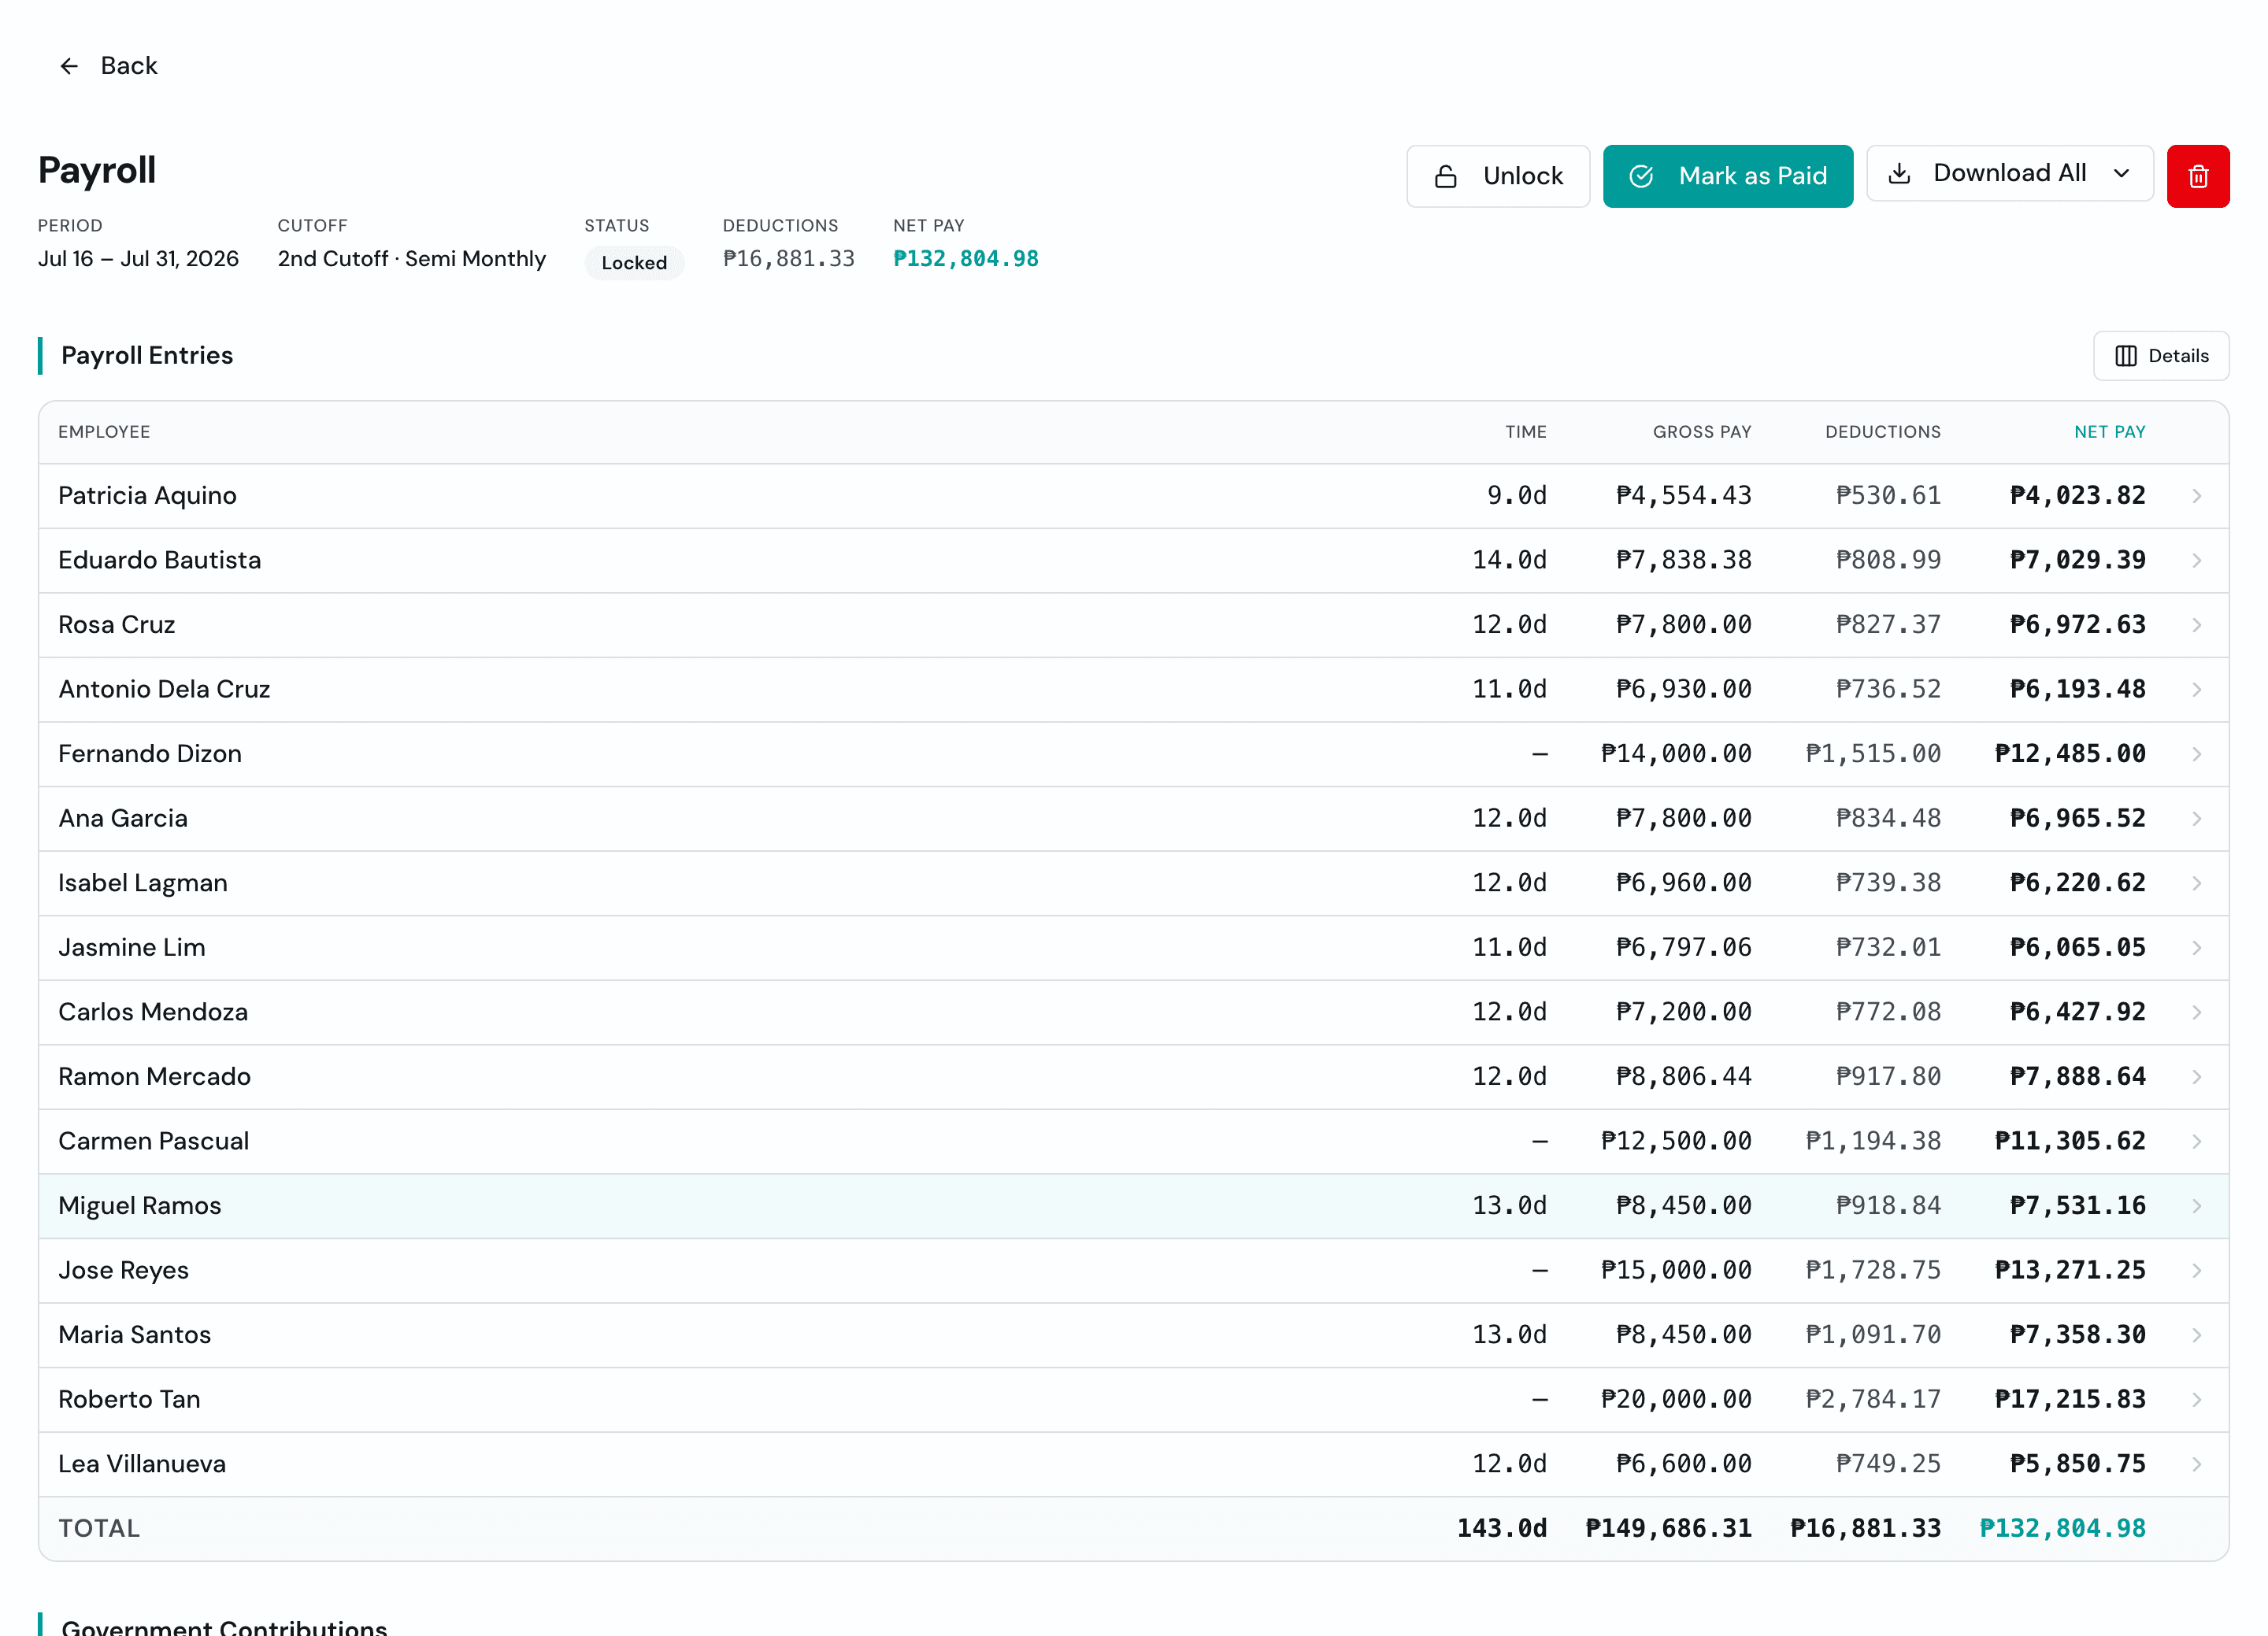The image size is (2268, 1636).
Task: Open Rosa Cruz row chevron
Action: point(2196,625)
